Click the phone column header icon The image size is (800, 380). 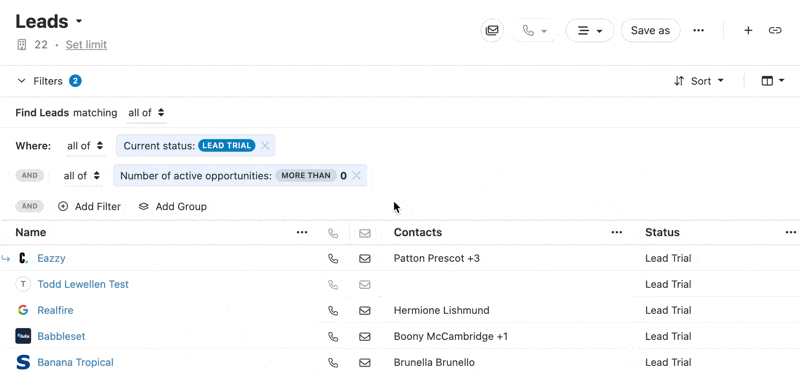[x=333, y=233]
